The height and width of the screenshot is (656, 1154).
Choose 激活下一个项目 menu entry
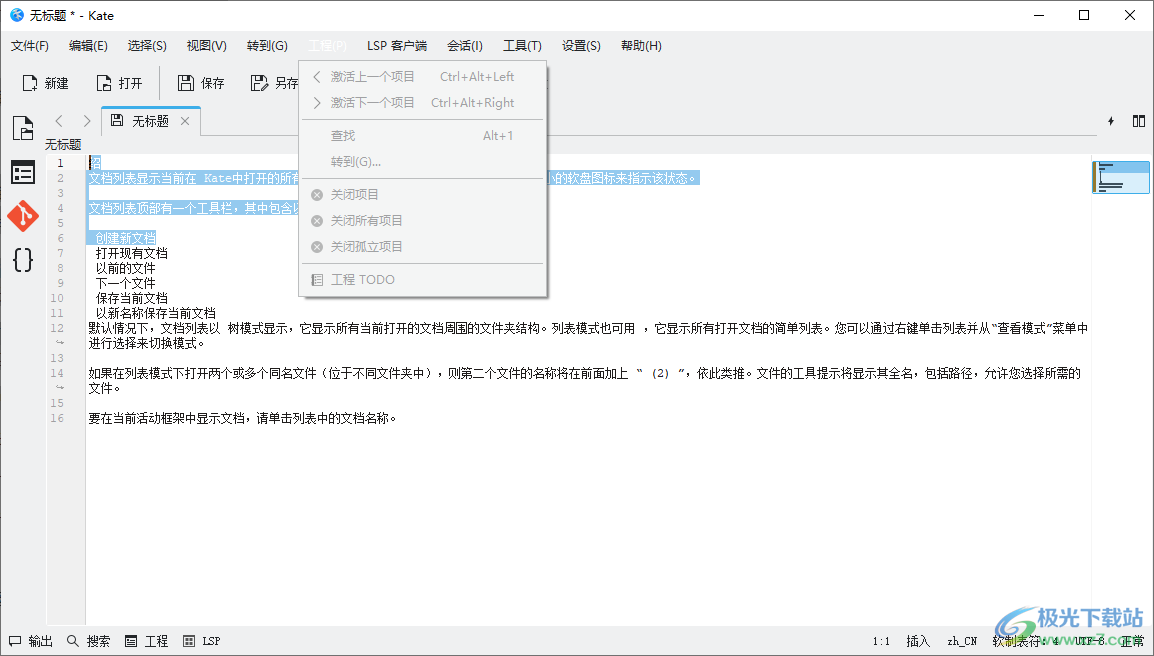pyautogui.click(x=422, y=102)
